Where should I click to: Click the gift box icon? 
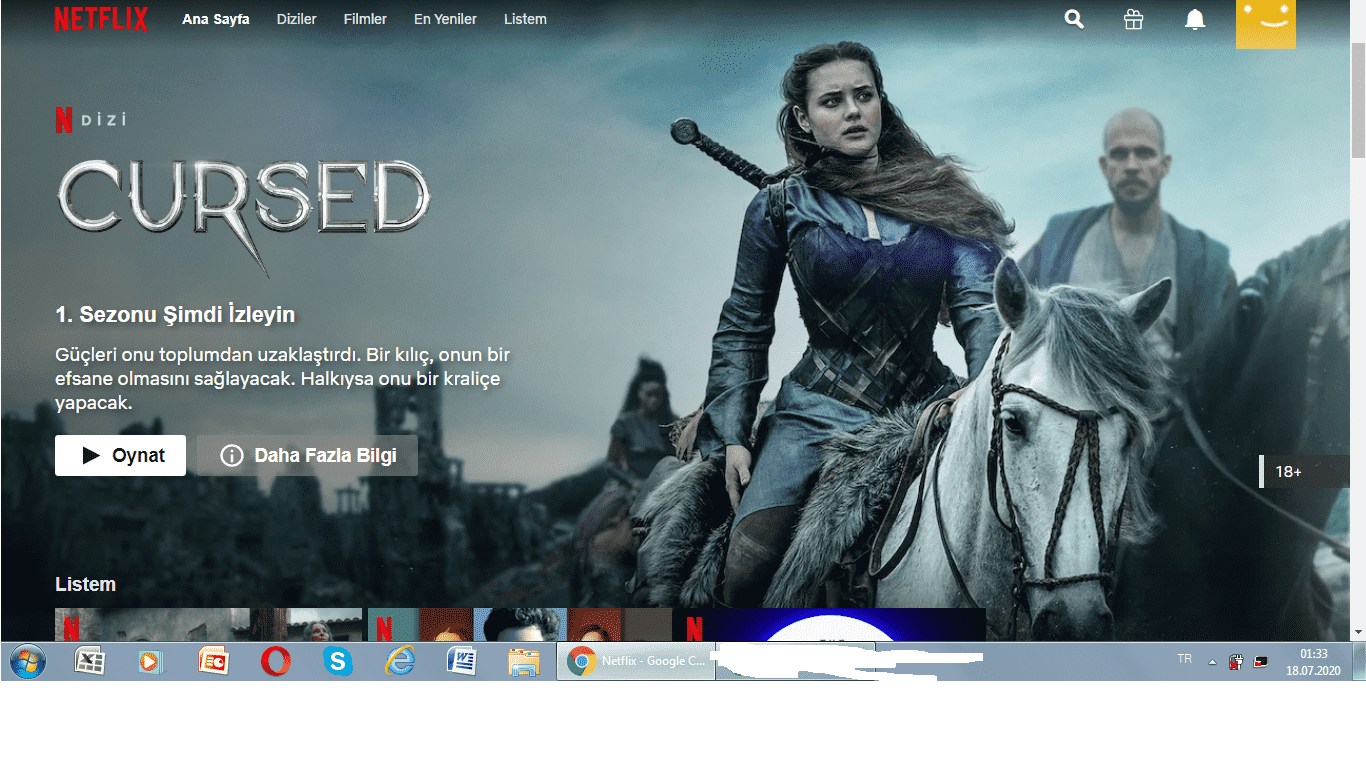pyautogui.click(x=1133, y=19)
